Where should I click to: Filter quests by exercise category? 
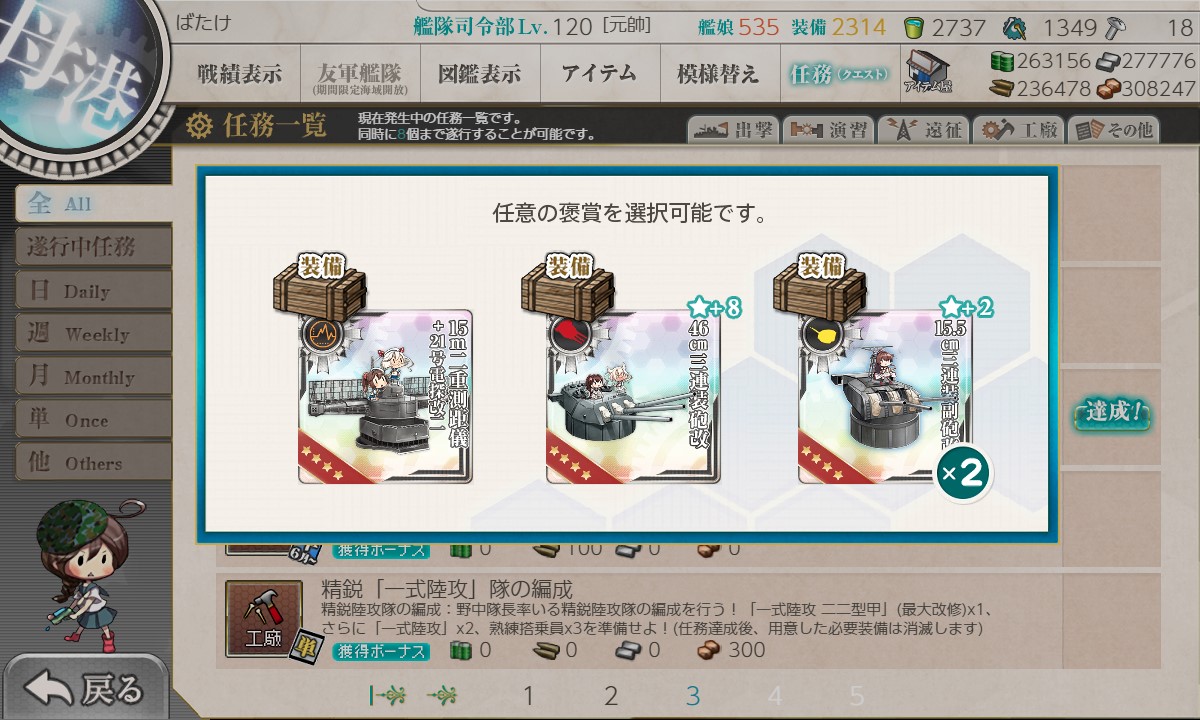[x=829, y=130]
